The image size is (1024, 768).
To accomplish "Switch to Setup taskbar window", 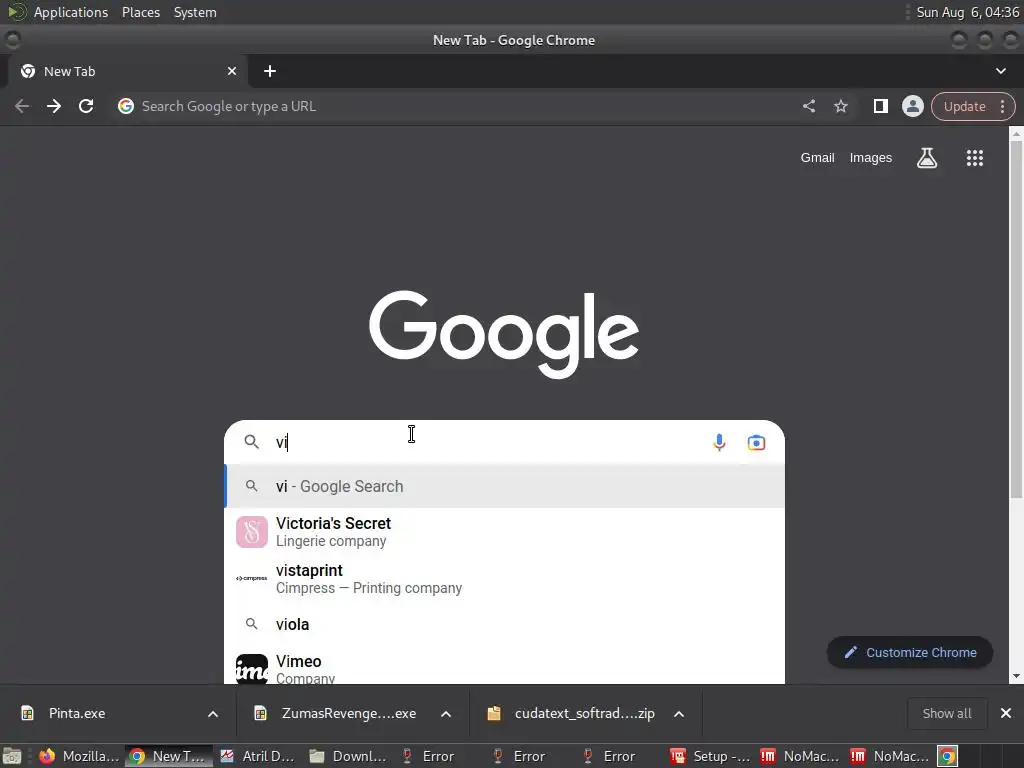I will click(711, 756).
